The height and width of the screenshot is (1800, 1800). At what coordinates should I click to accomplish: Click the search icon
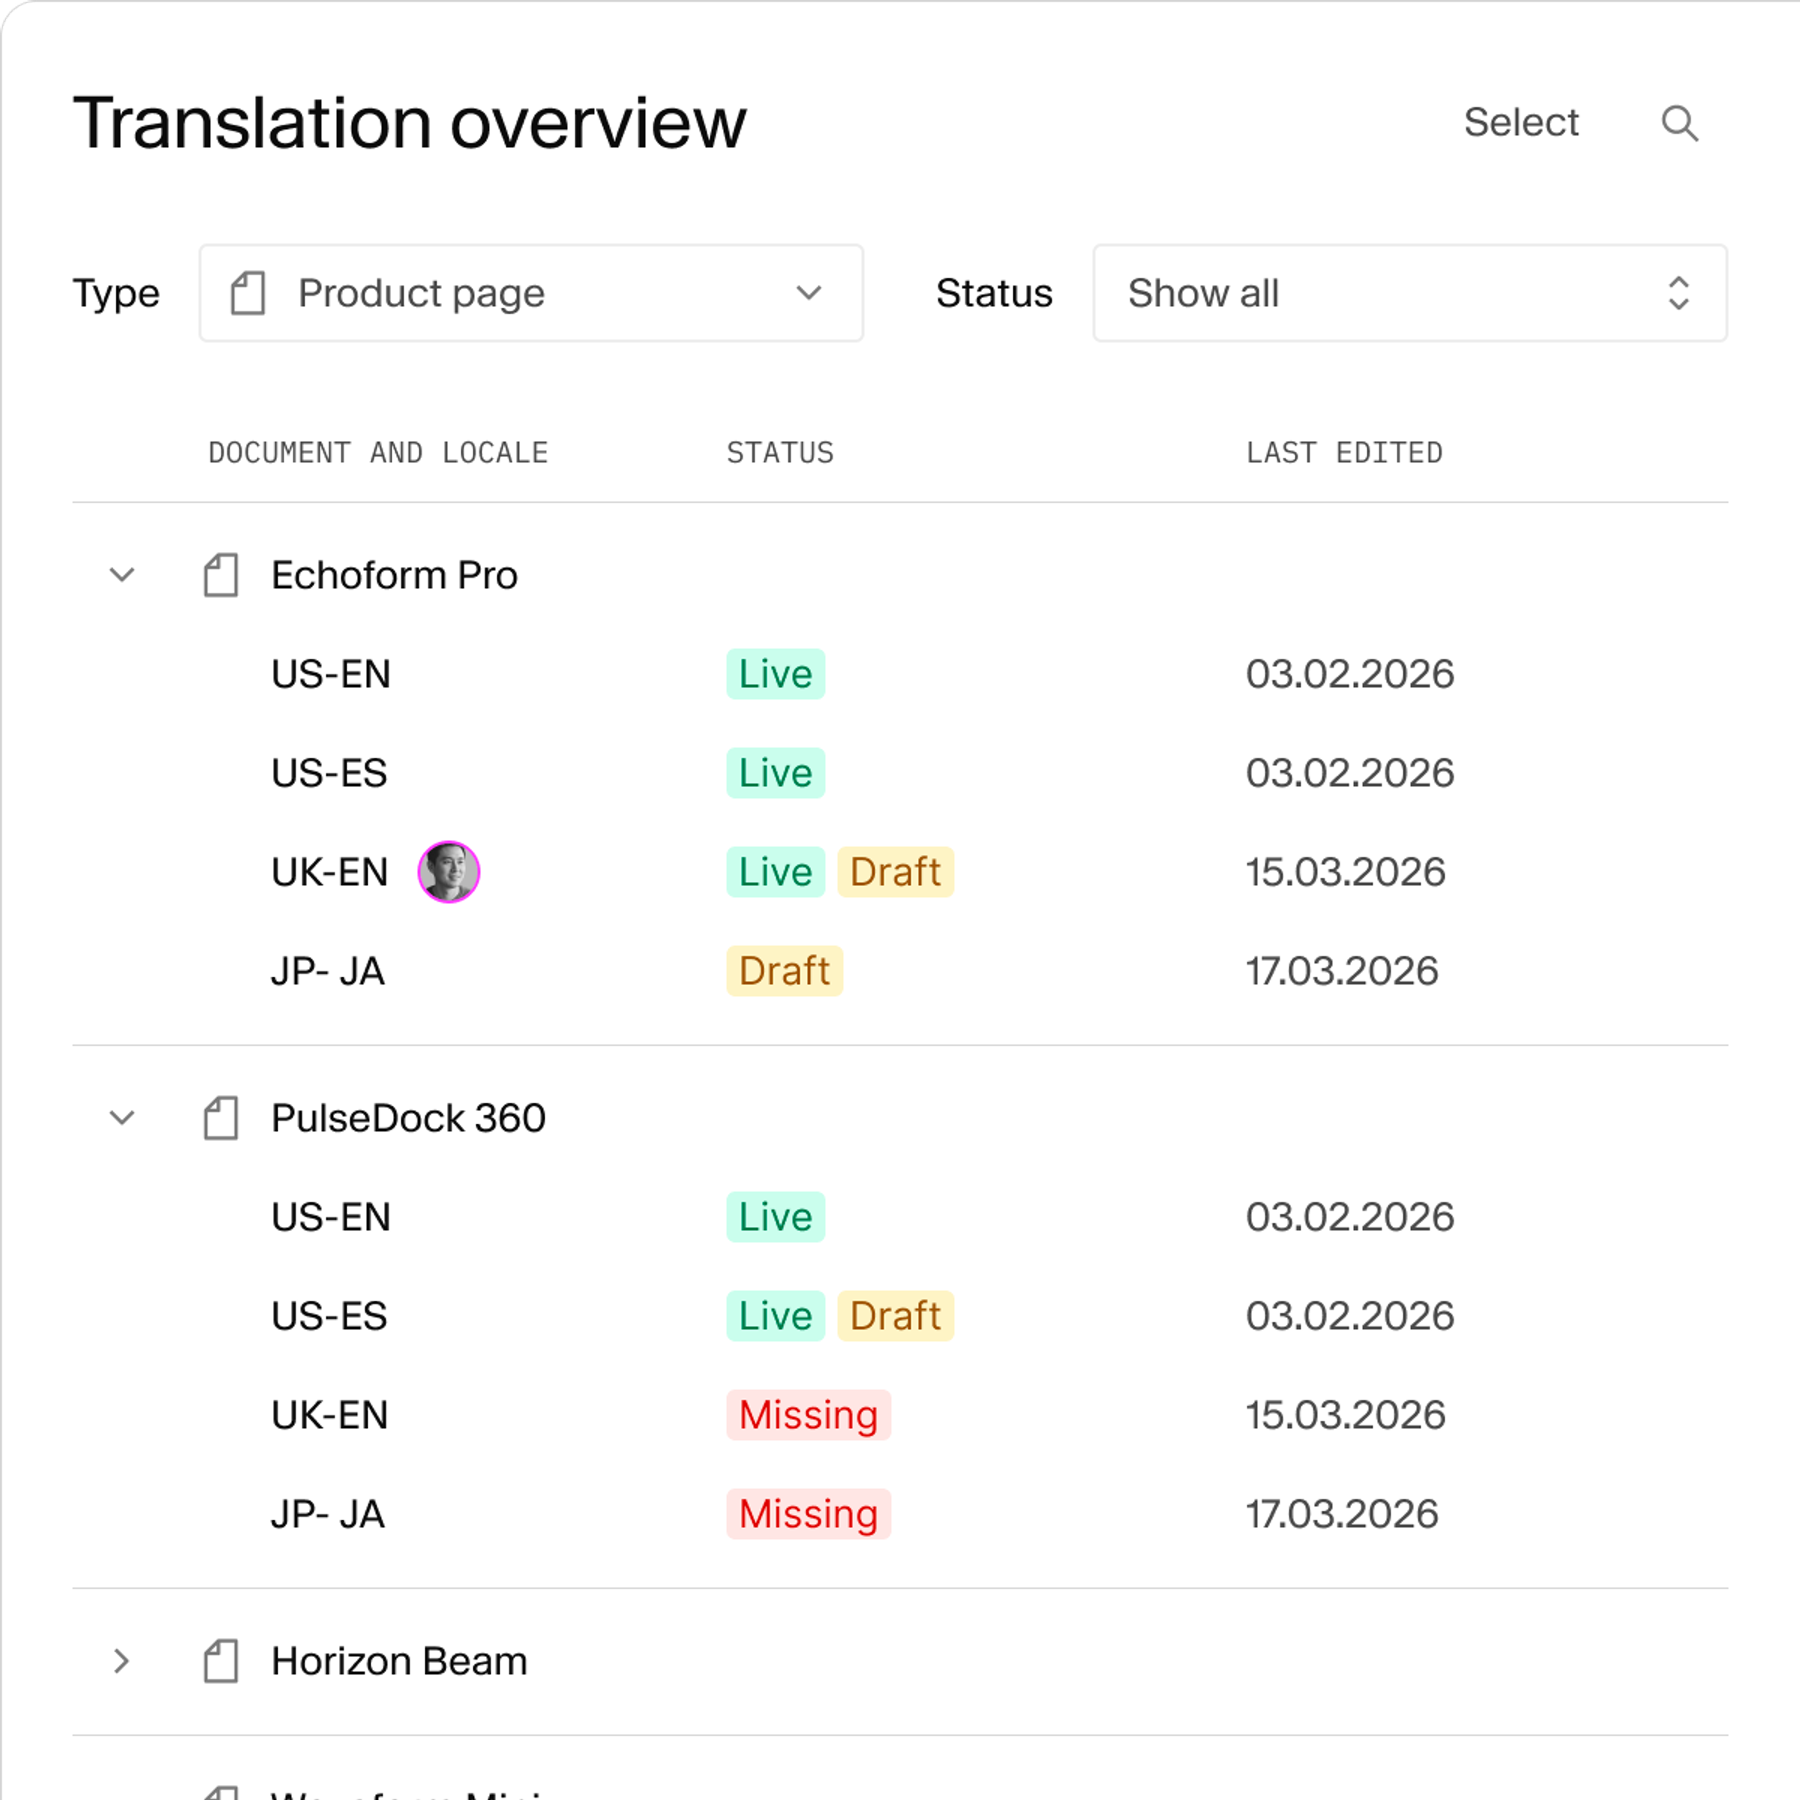click(1680, 123)
